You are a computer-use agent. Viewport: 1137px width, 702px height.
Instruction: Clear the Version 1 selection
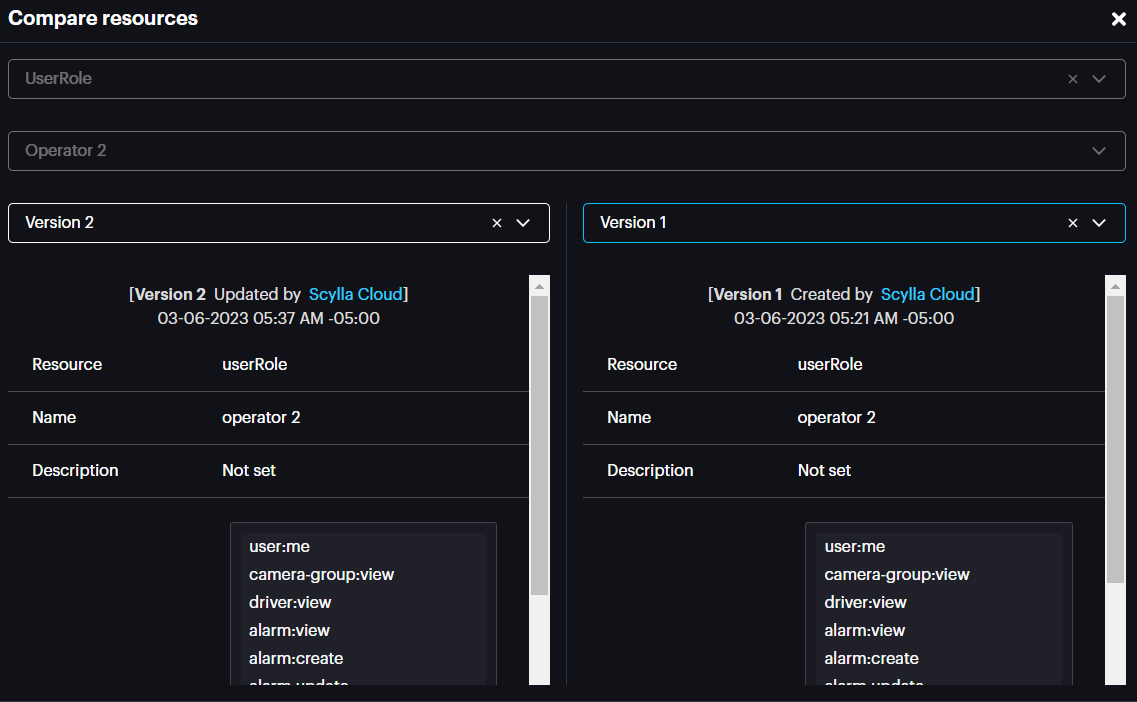coord(1073,223)
